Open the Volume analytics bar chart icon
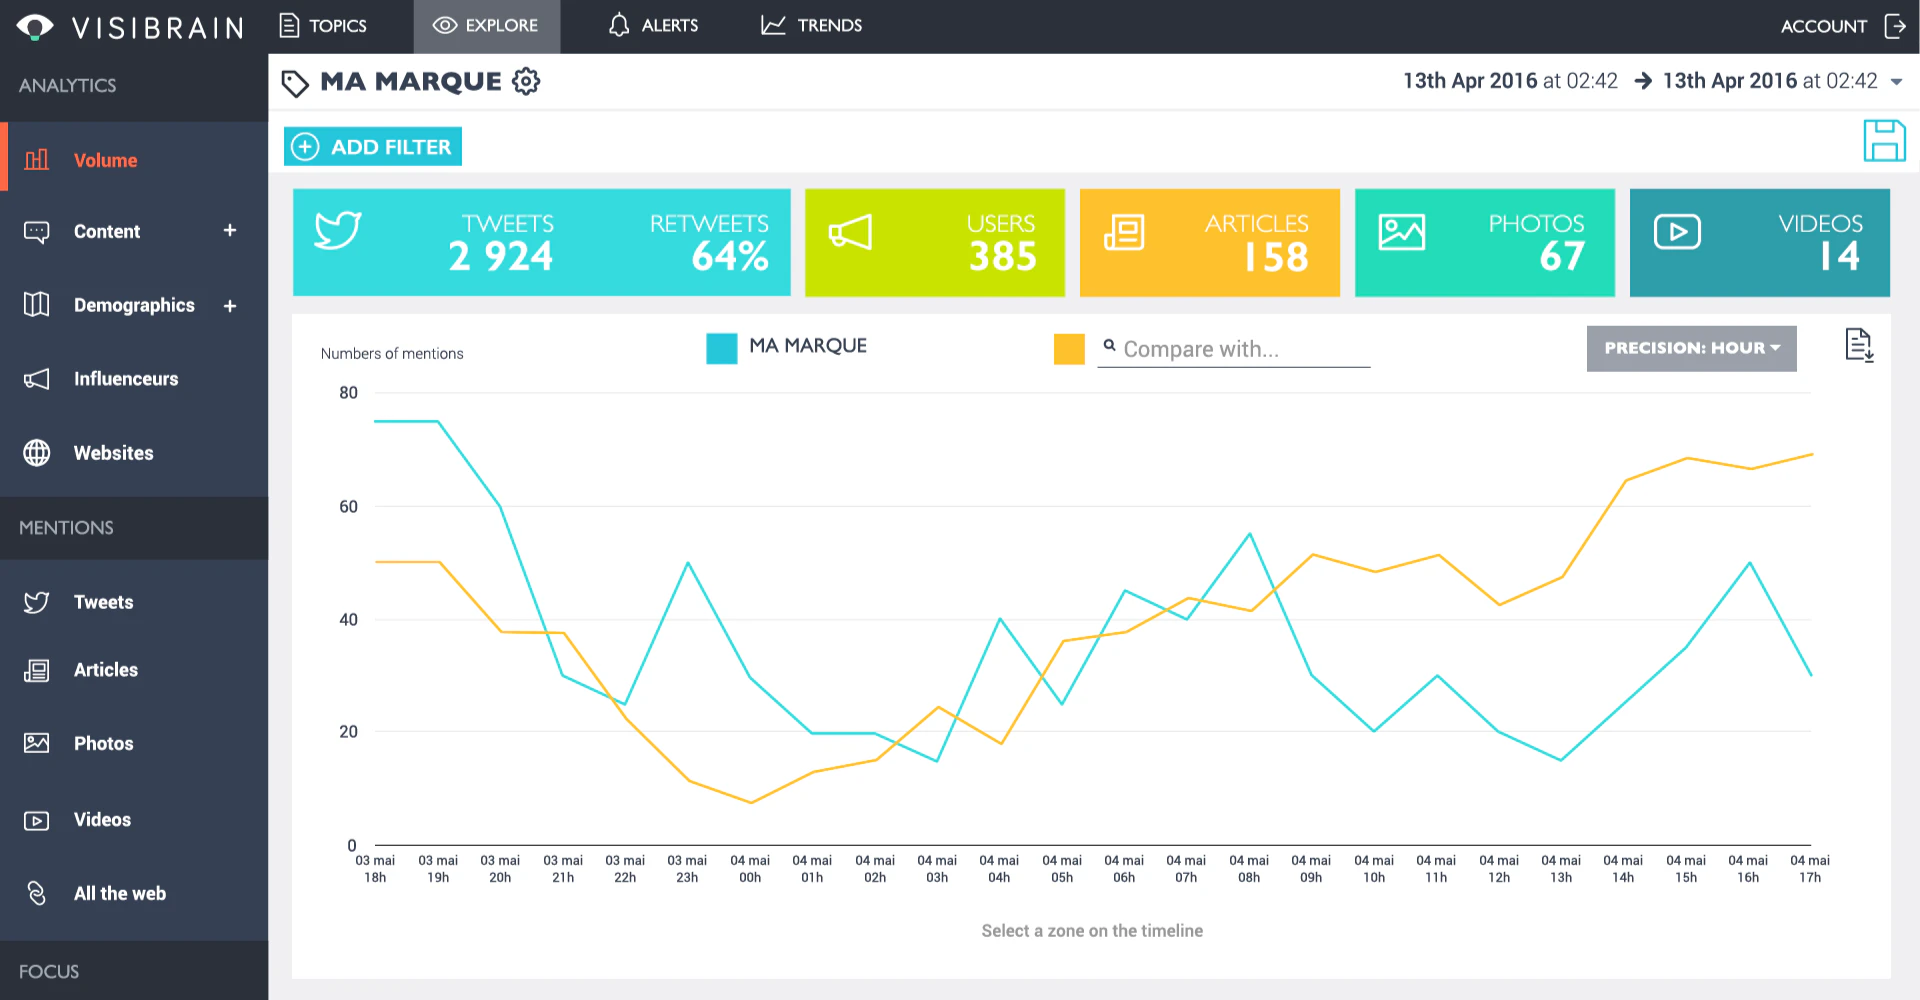Screen dimensions: 1920x1000 click(x=37, y=160)
